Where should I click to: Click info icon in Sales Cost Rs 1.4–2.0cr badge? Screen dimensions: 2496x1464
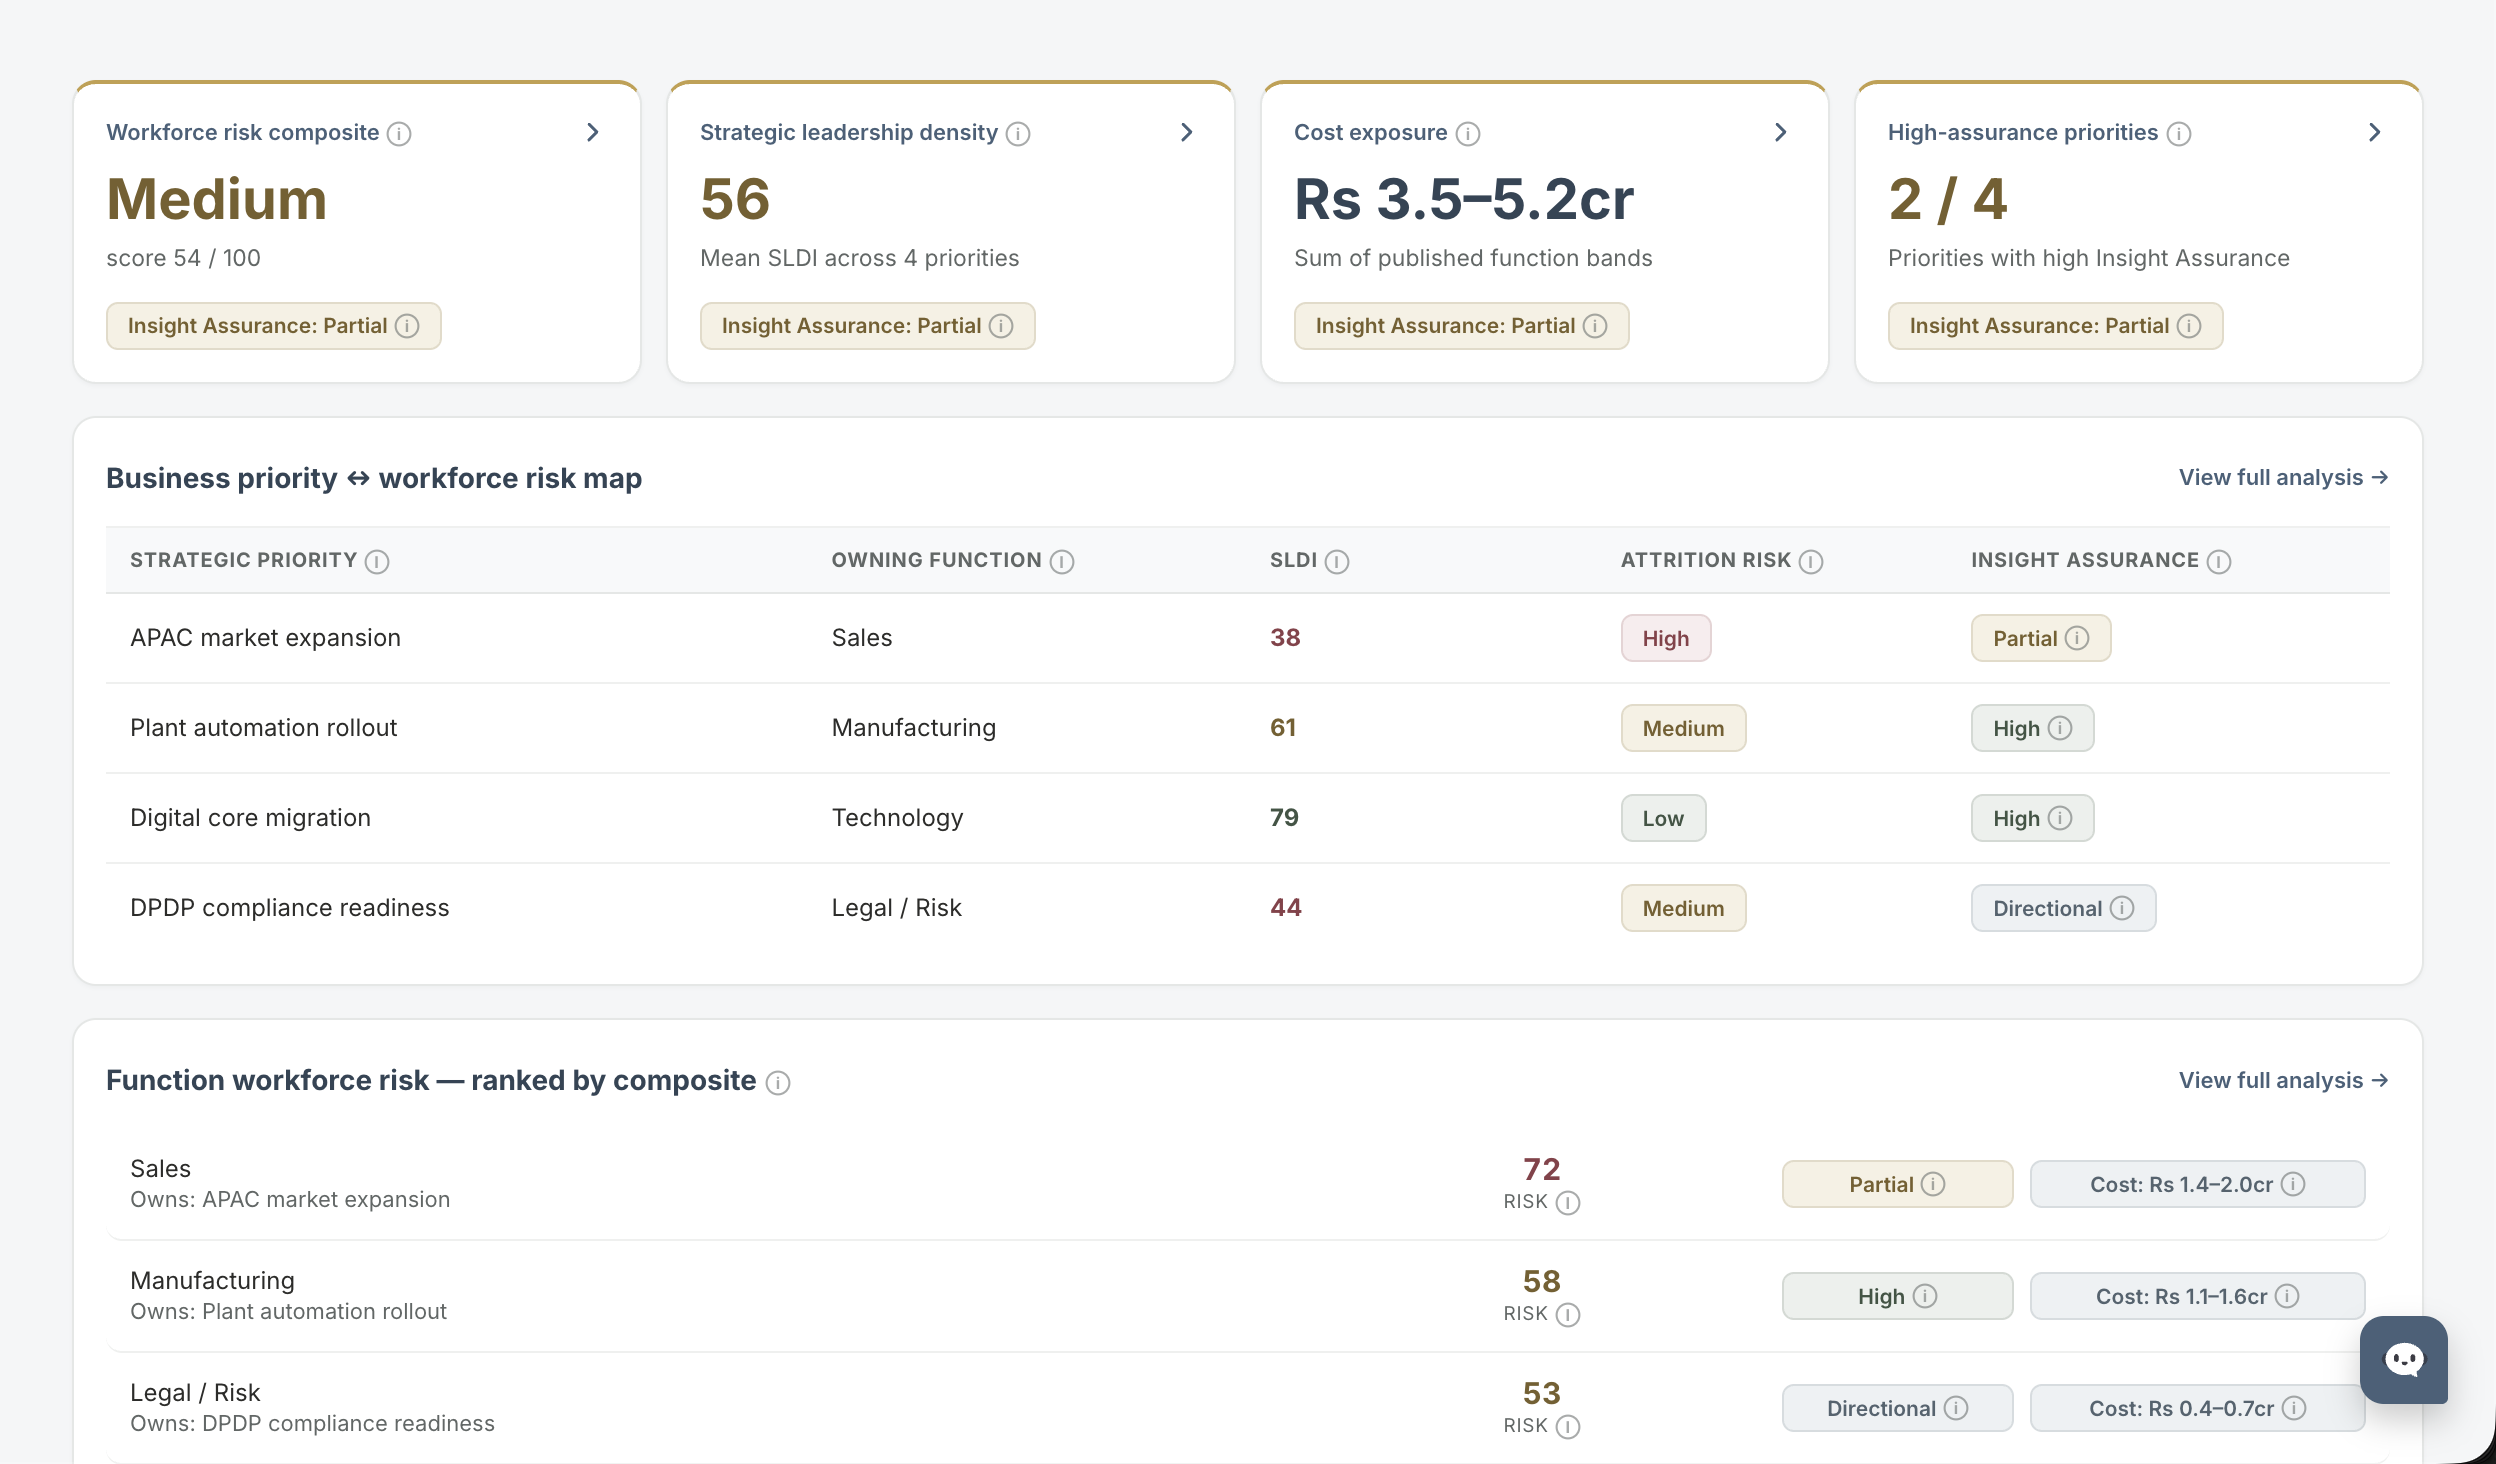click(2293, 1184)
